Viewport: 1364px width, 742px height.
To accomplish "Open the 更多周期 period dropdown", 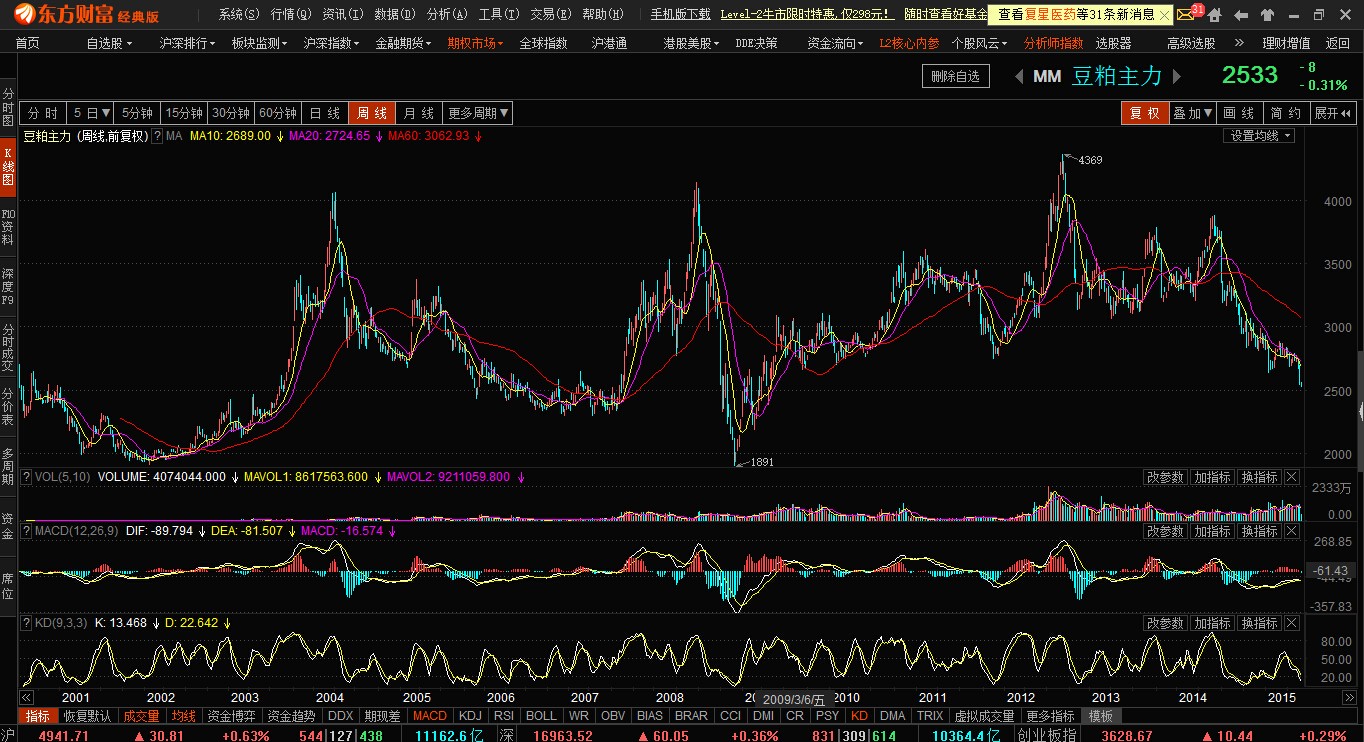I will pos(478,113).
